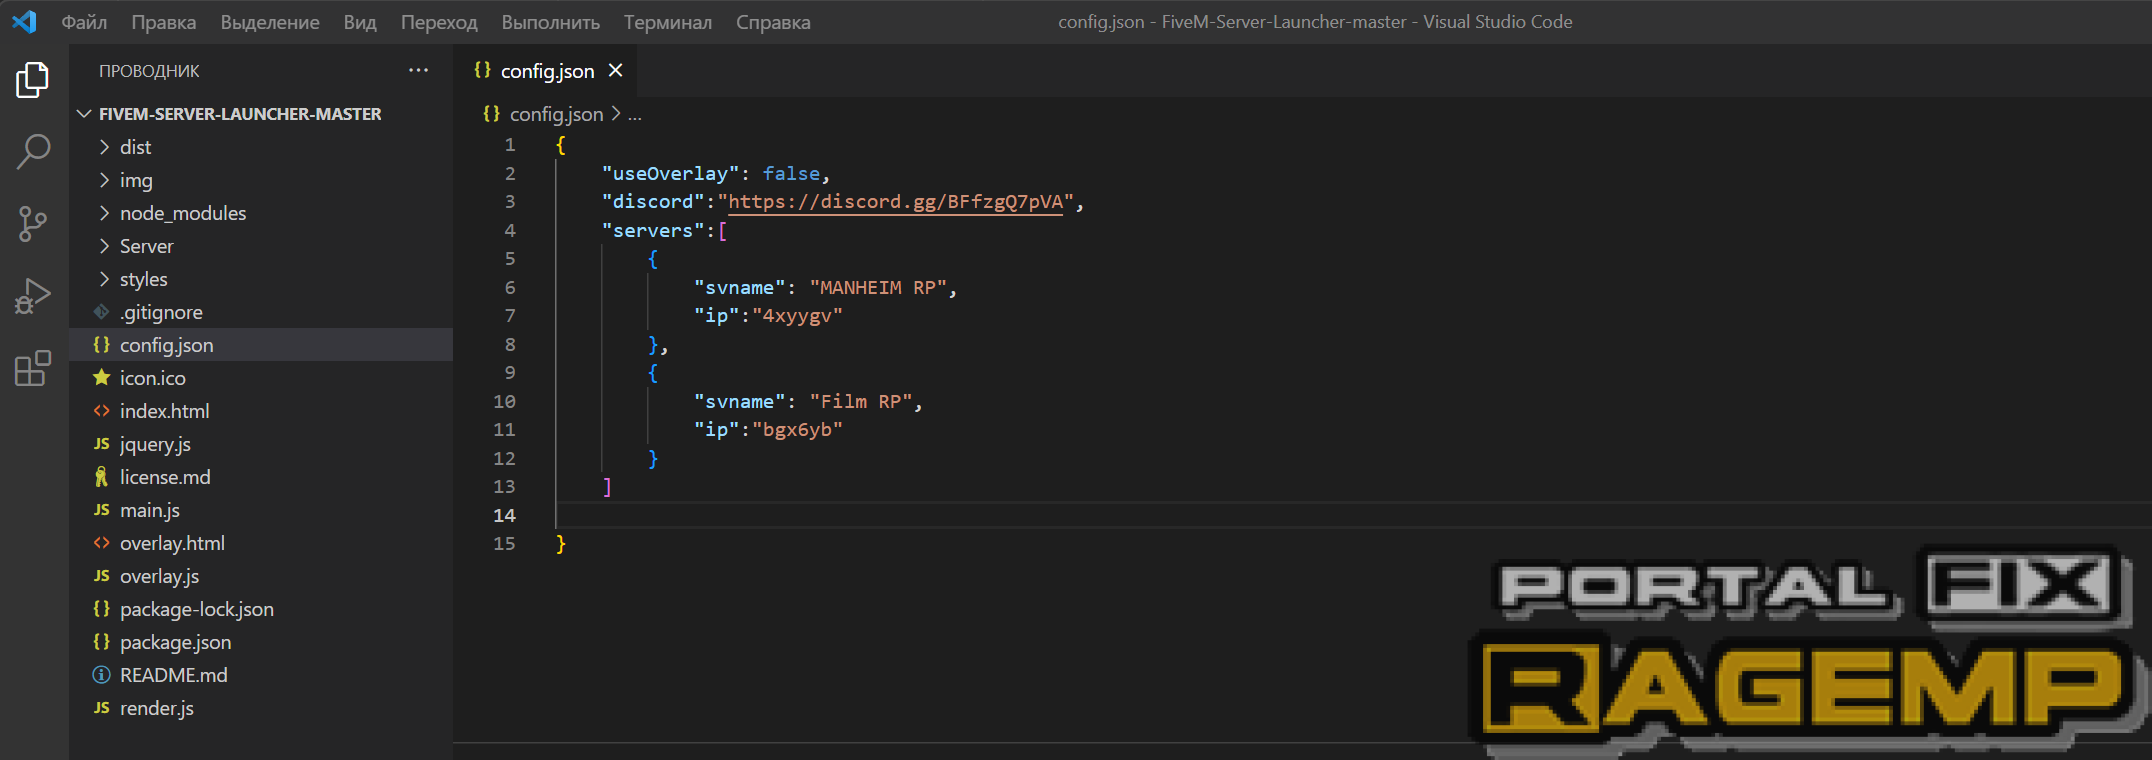The width and height of the screenshot is (2152, 760).
Task: Collapse the FIVEM-SERVER-LAUNCHER-MASTER root folder
Action: tap(84, 114)
